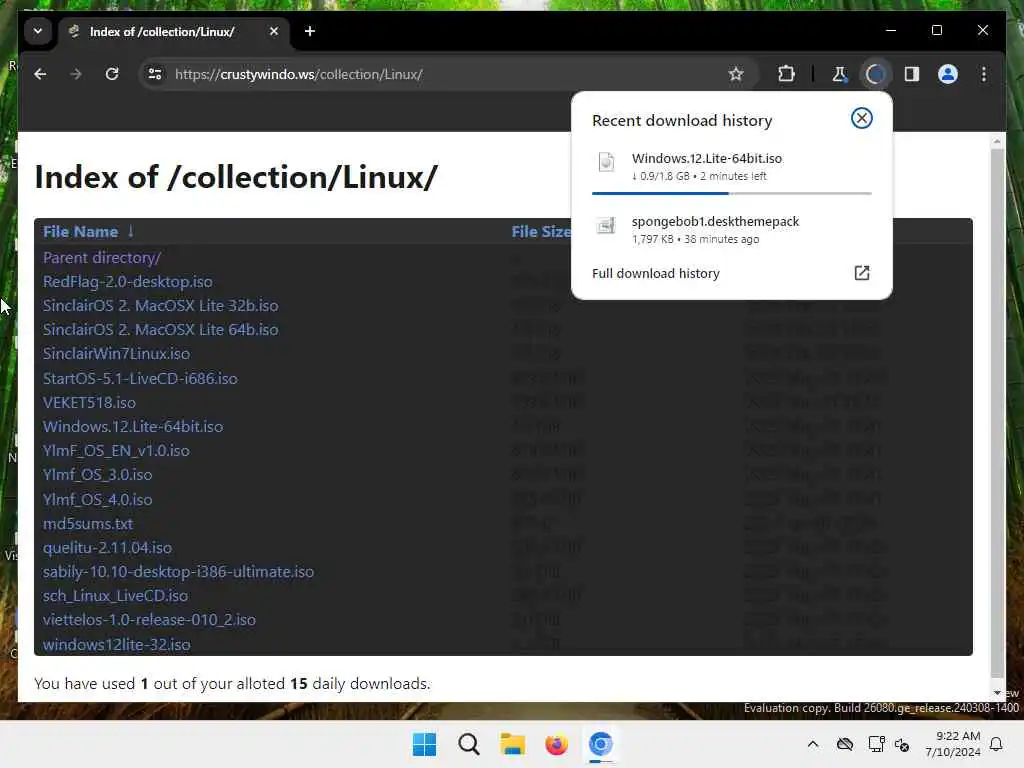Open full download history external link icon
Screen dimensions: 1024x768
click(x=861, y=273)
